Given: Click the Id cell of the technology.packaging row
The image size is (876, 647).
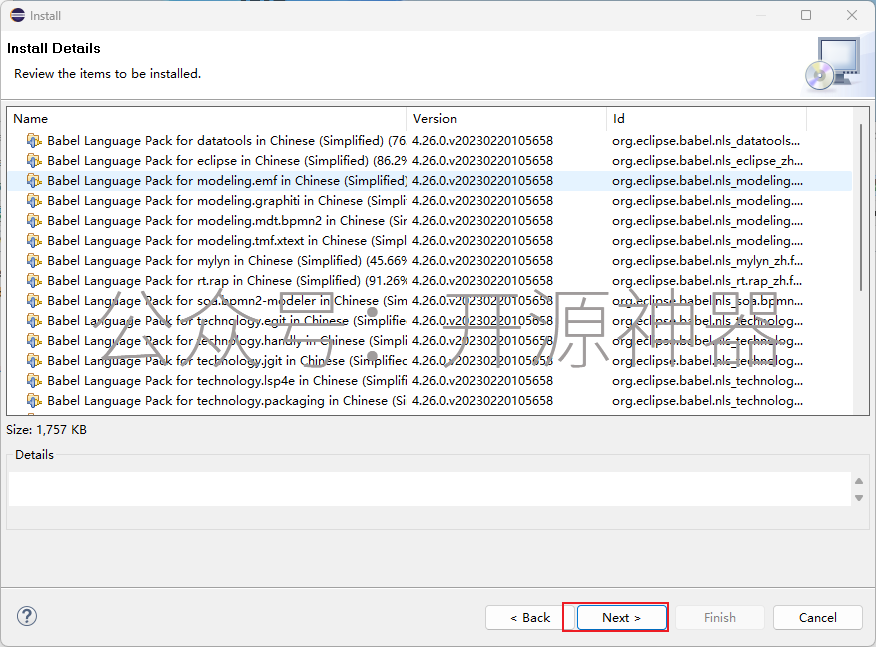Looking at the screenshot, I should [707, 401].
